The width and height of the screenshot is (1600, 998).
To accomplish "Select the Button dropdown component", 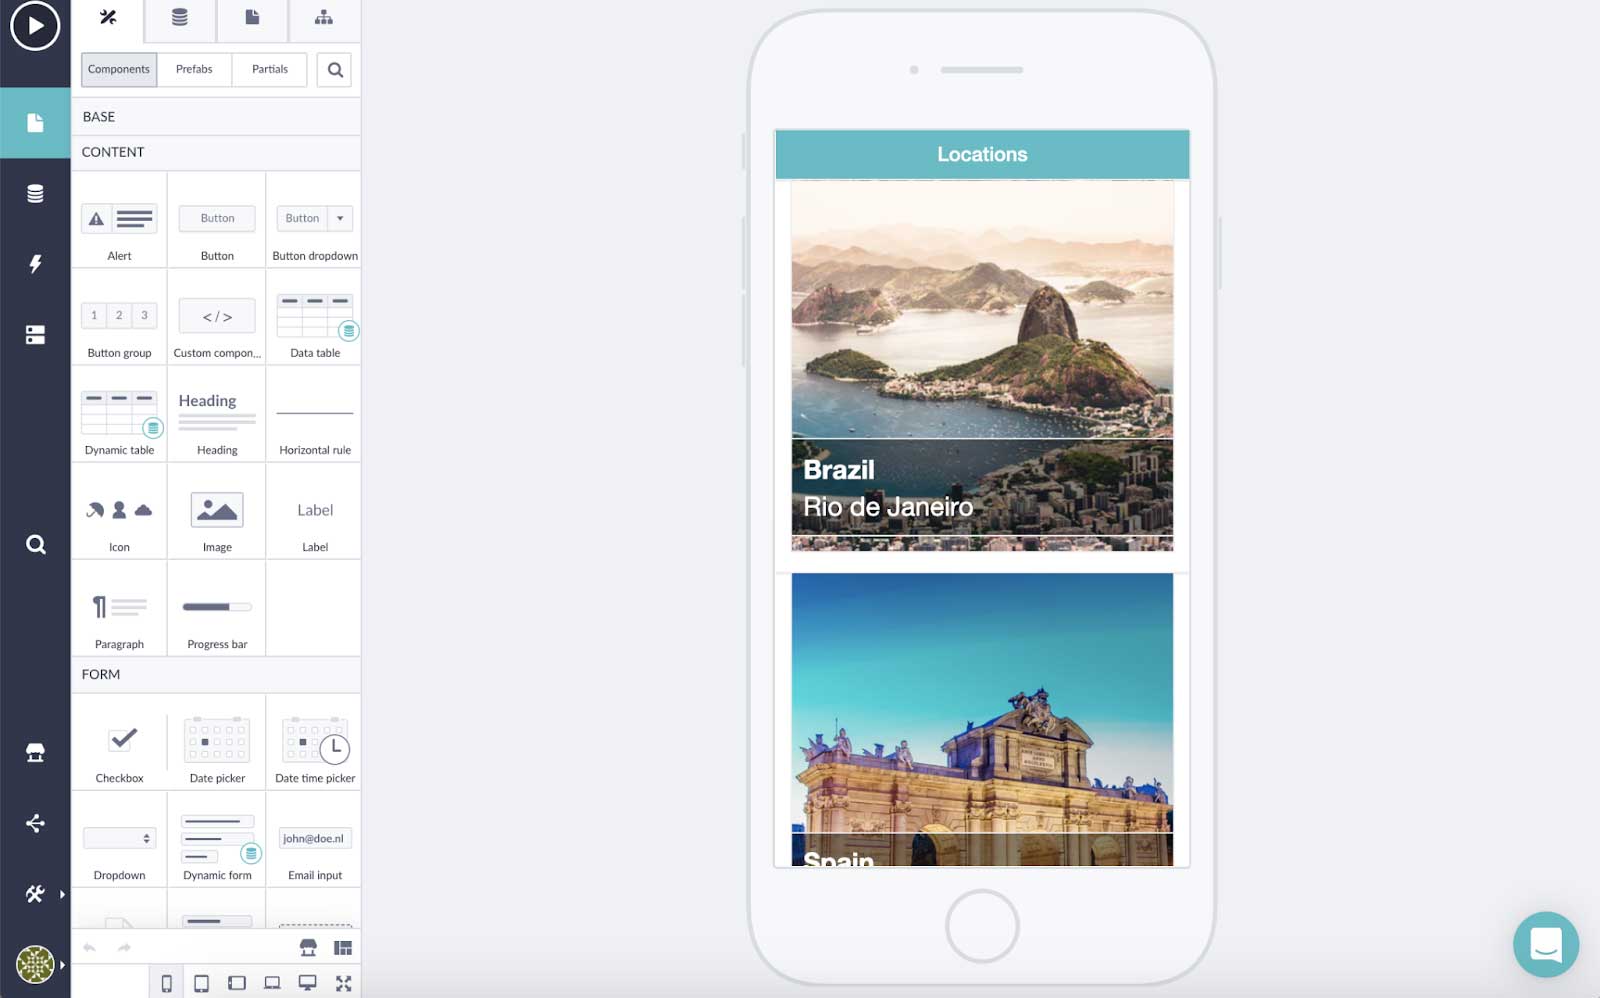I will pos(314,220).
